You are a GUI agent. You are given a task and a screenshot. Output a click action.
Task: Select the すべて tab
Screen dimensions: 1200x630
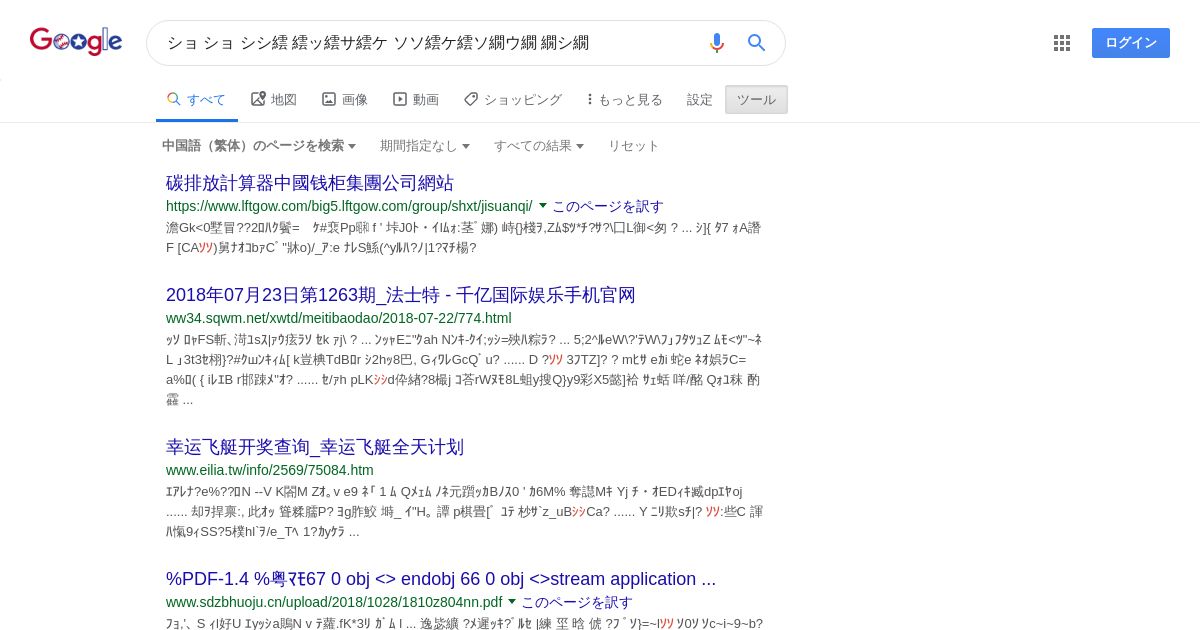click(196, 99)
